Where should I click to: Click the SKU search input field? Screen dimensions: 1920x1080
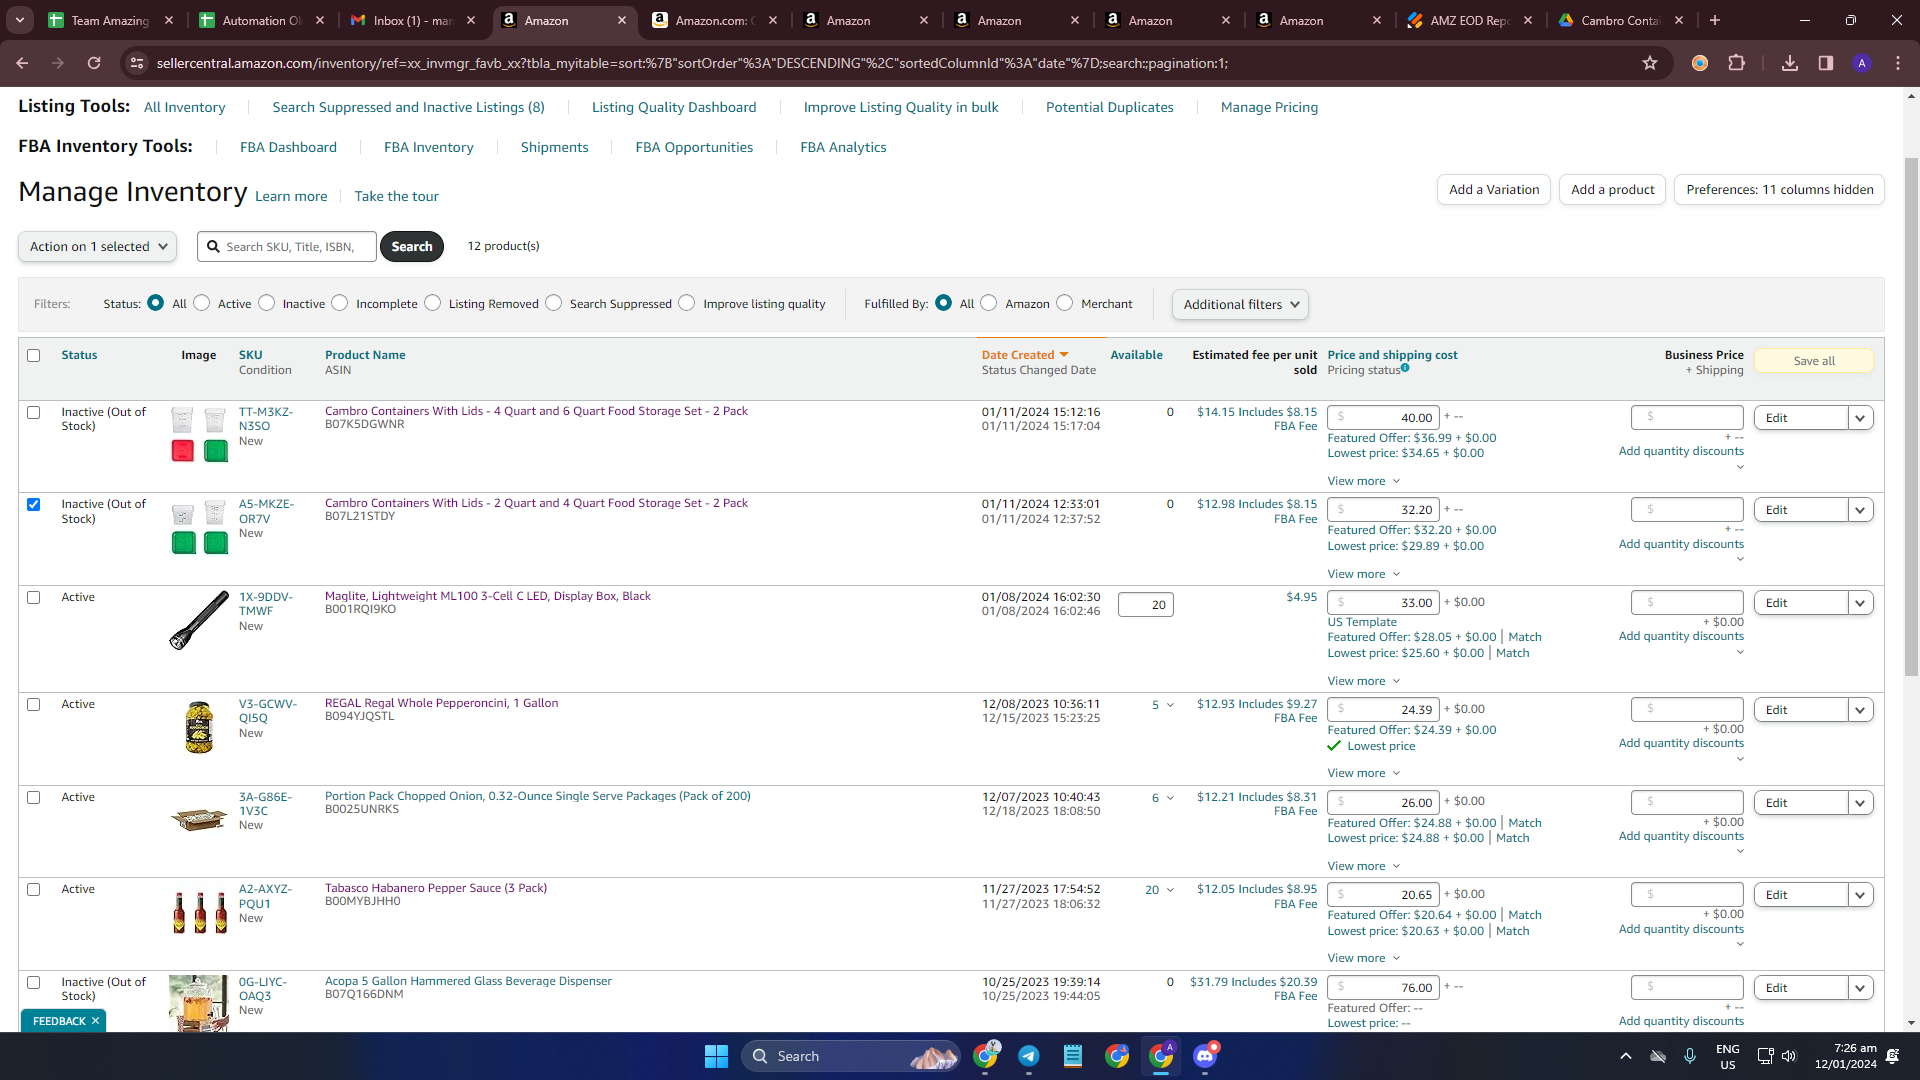tap(288, 247)
